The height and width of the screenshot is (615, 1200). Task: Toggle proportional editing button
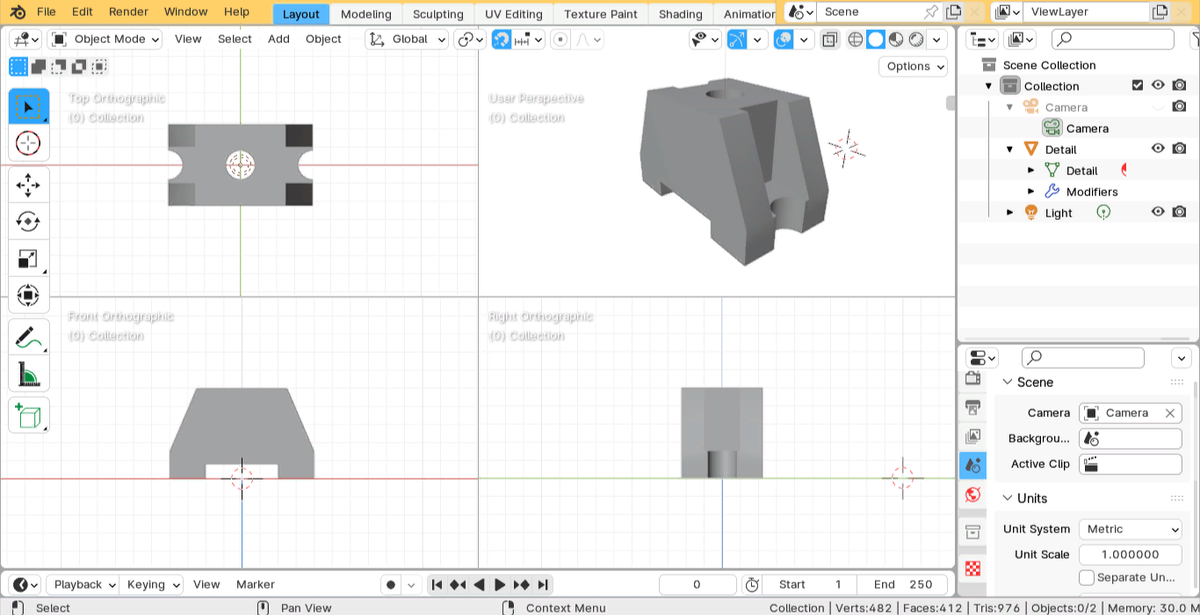point(560,39)
